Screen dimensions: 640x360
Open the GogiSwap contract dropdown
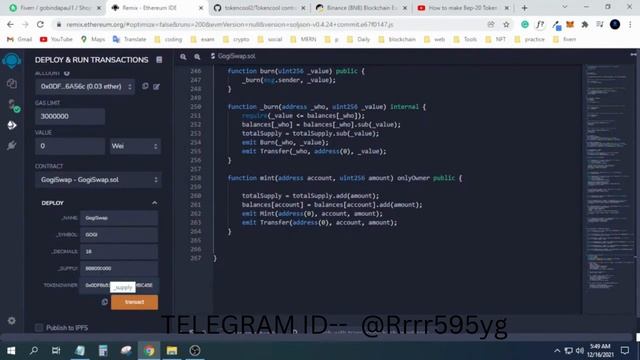pos(98,180)
